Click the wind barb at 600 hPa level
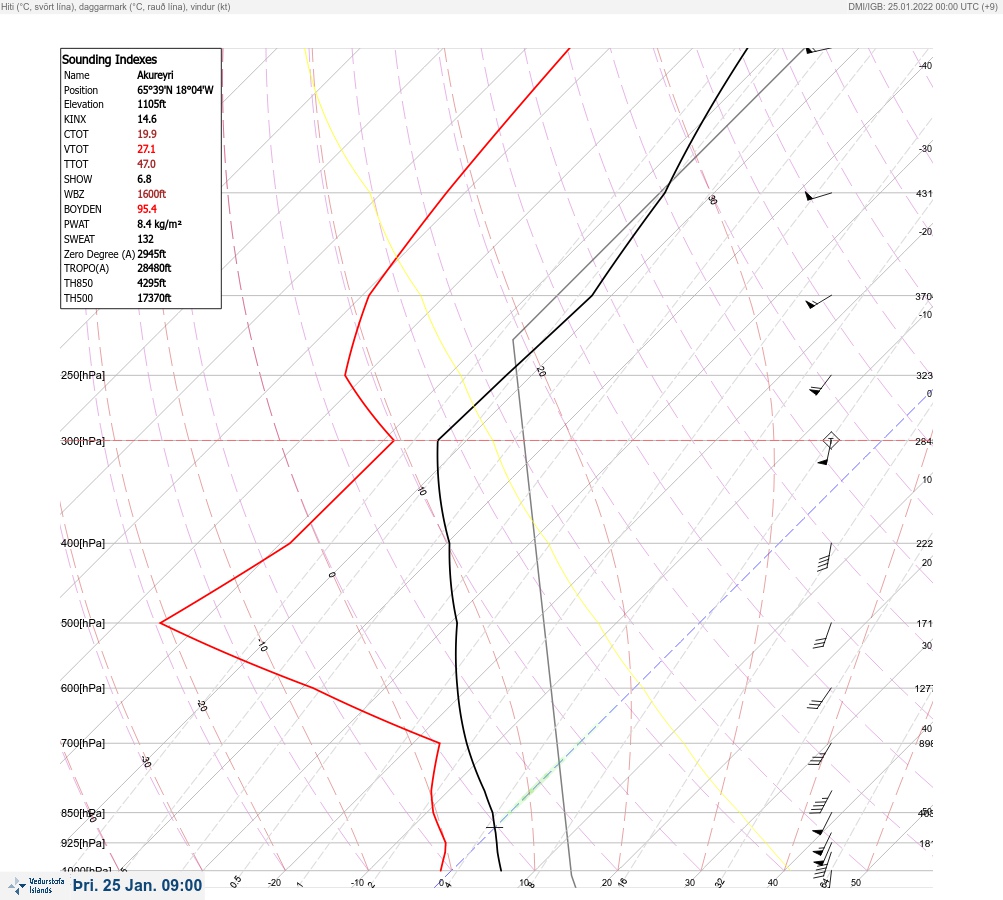Screen dimensions: 1003x900 (819, 699)
